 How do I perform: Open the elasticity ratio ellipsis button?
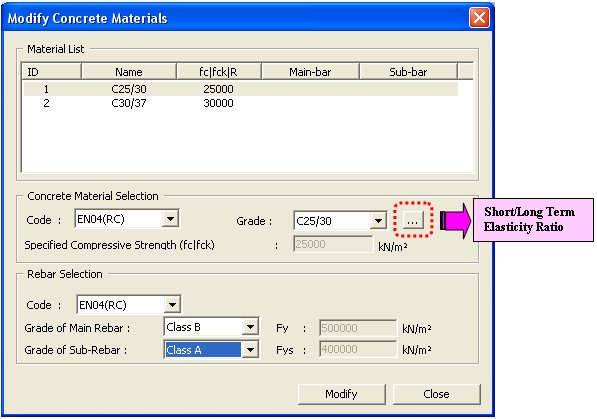click(413, 221)
